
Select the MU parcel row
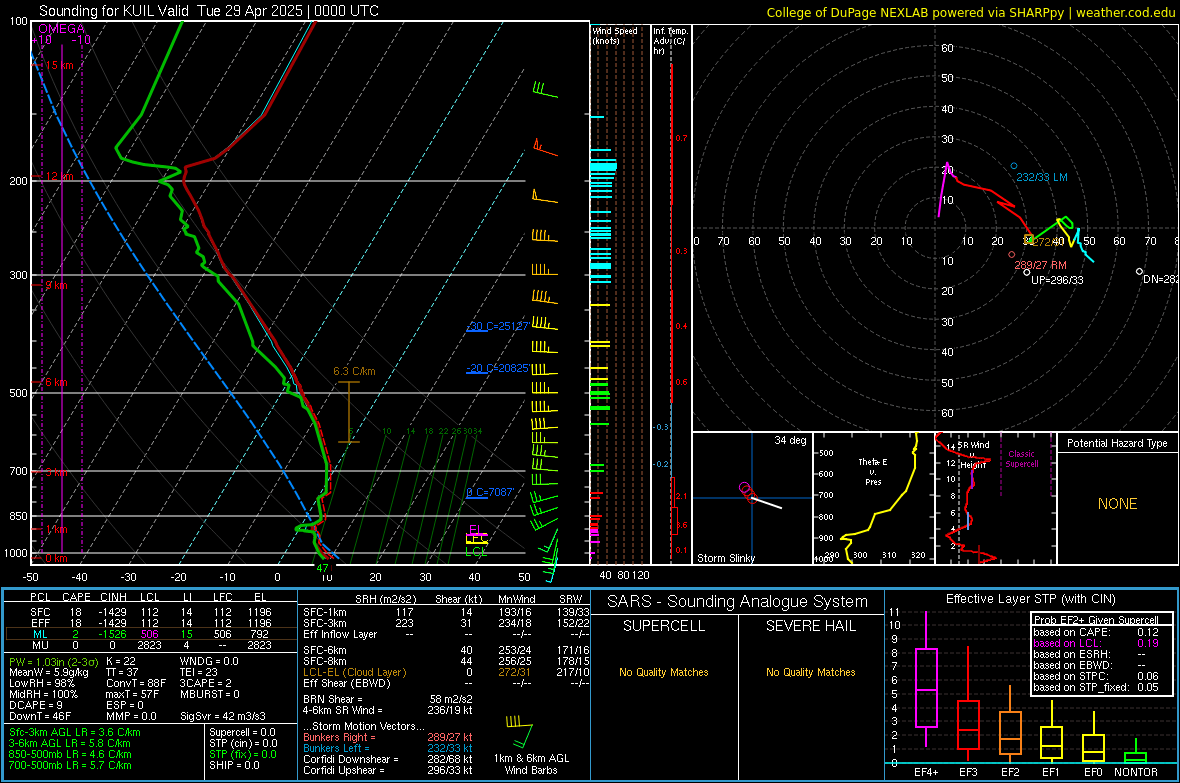pyautogui.click(x=149, y=645)
